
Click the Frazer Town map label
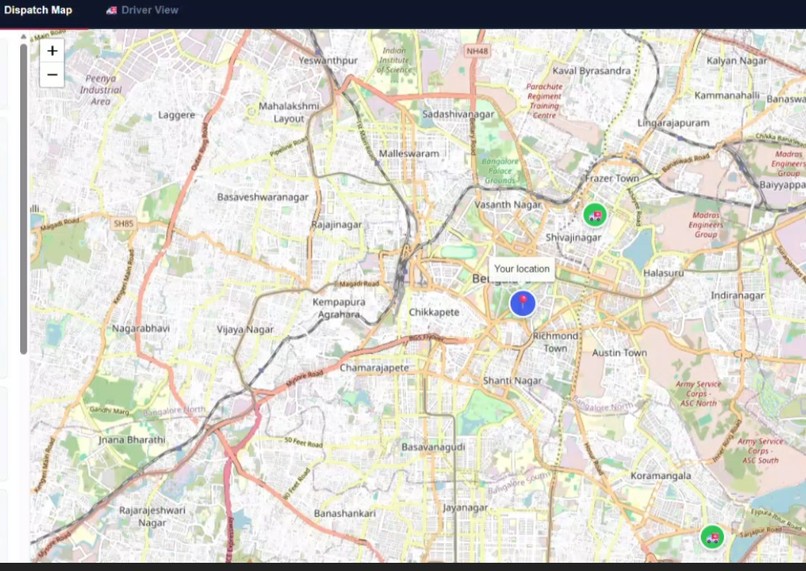pyautogui.click(x=612, y=178)
